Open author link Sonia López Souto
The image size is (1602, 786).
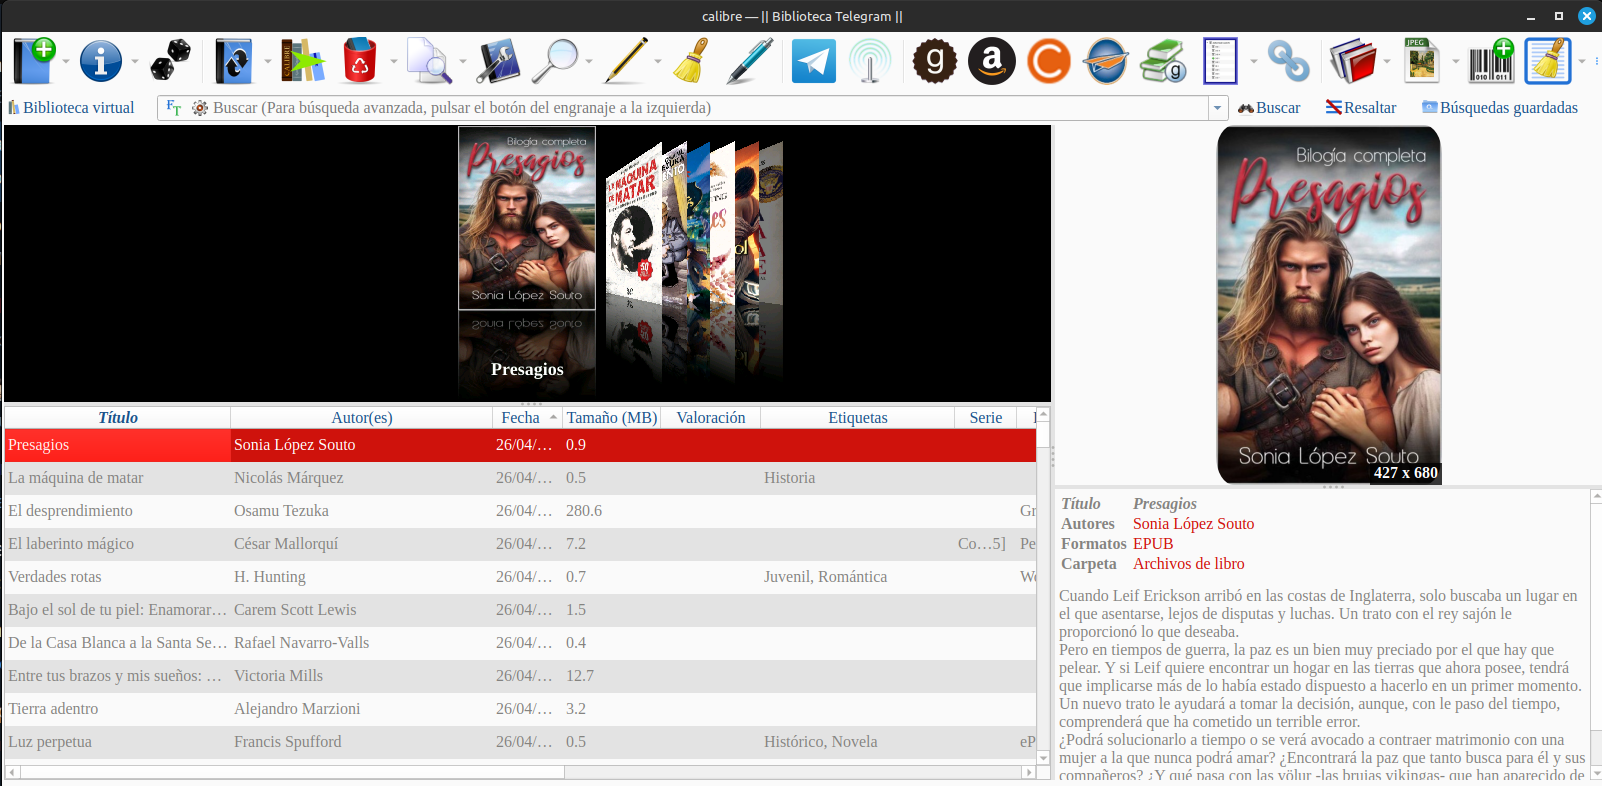coord(1193,523)
